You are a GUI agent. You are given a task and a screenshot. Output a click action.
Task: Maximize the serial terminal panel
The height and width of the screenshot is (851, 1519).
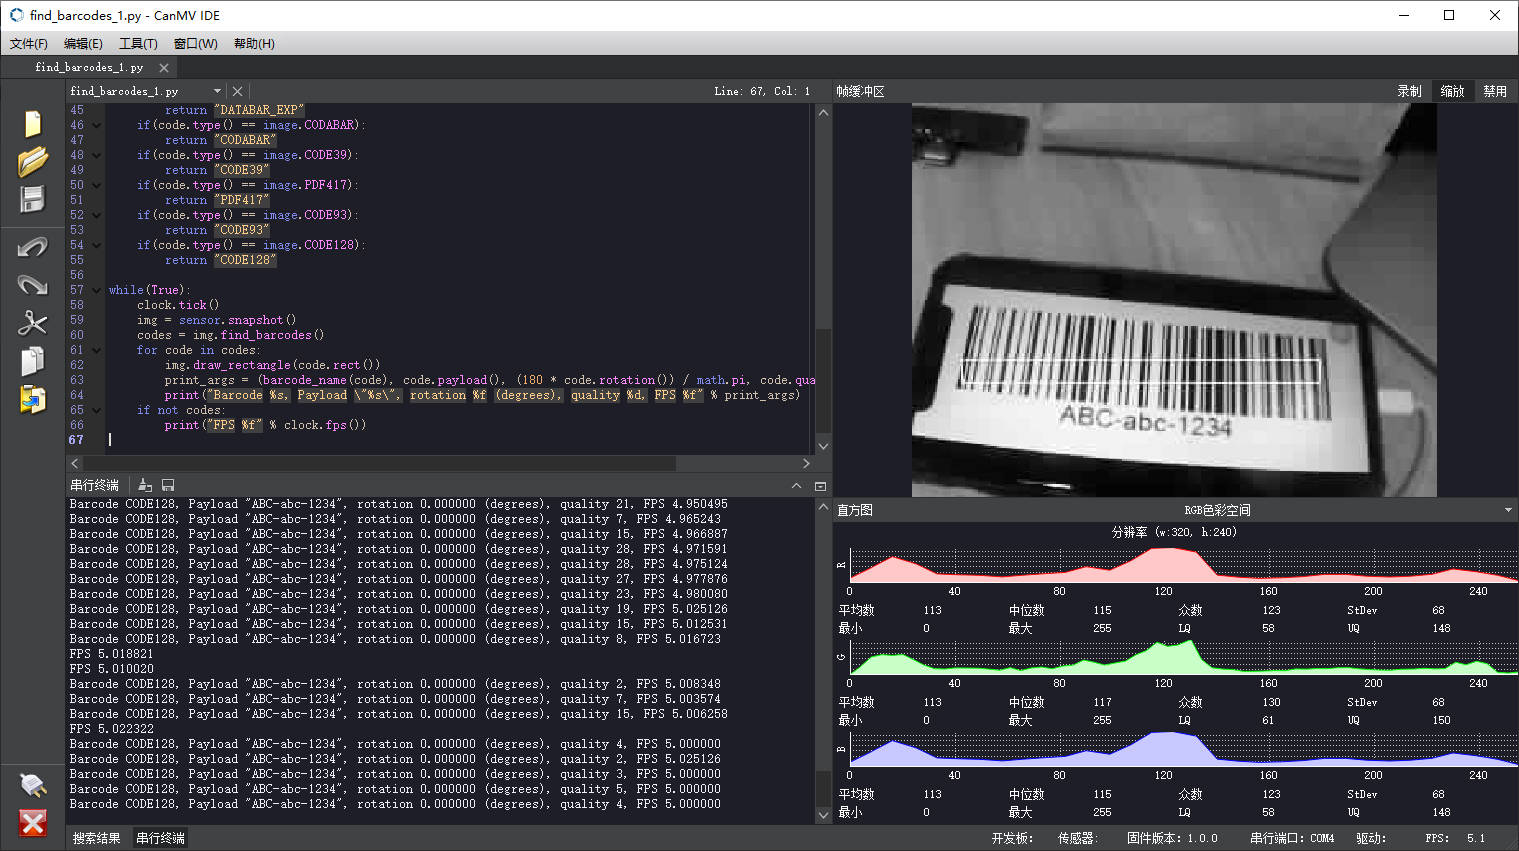pyautogui.click(x=820, y=486)
